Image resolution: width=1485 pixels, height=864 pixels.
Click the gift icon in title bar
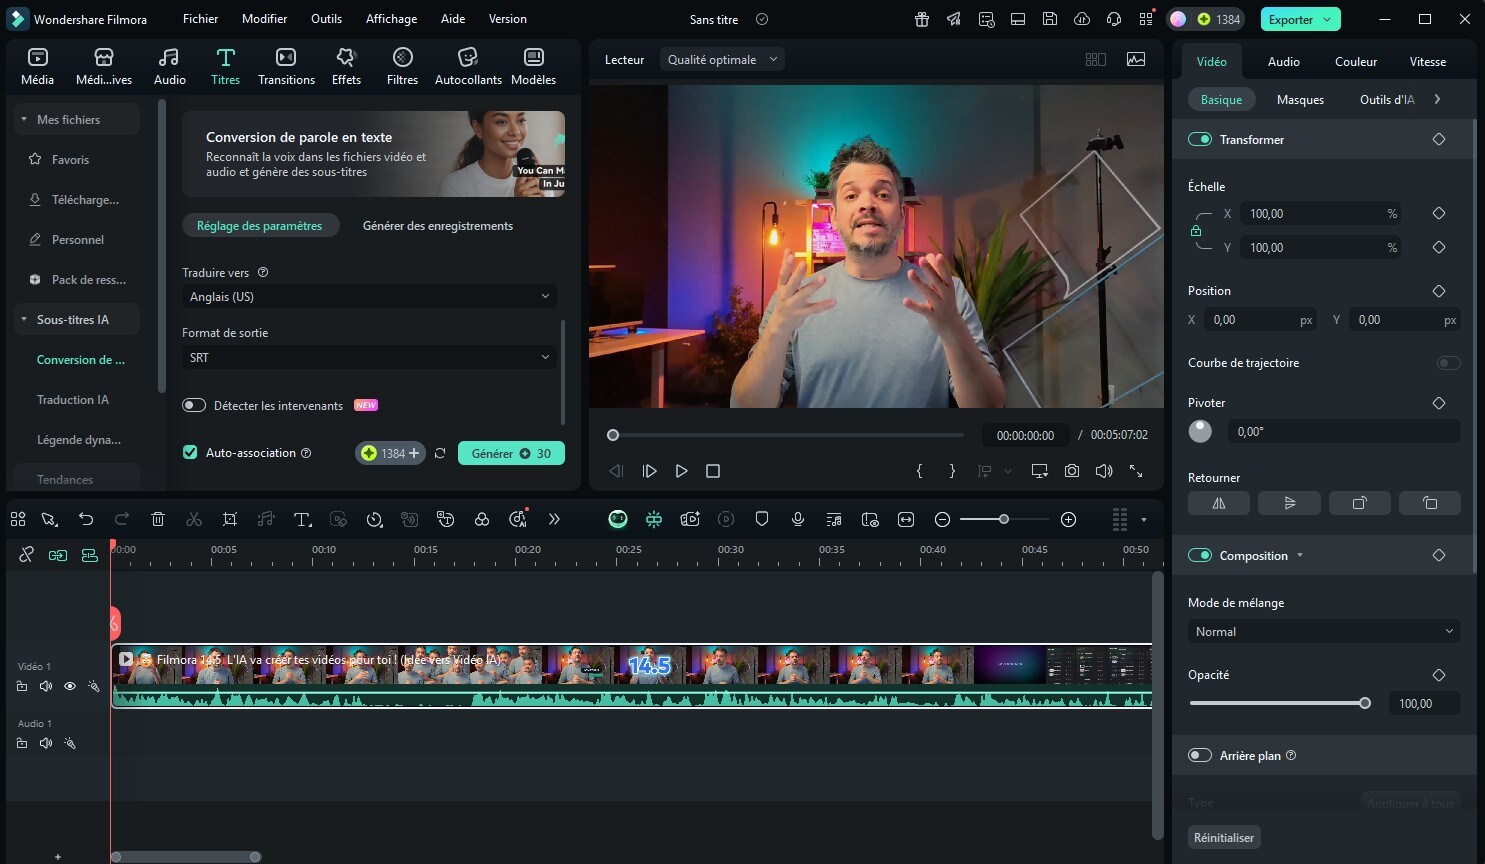[x=922, y=19]
